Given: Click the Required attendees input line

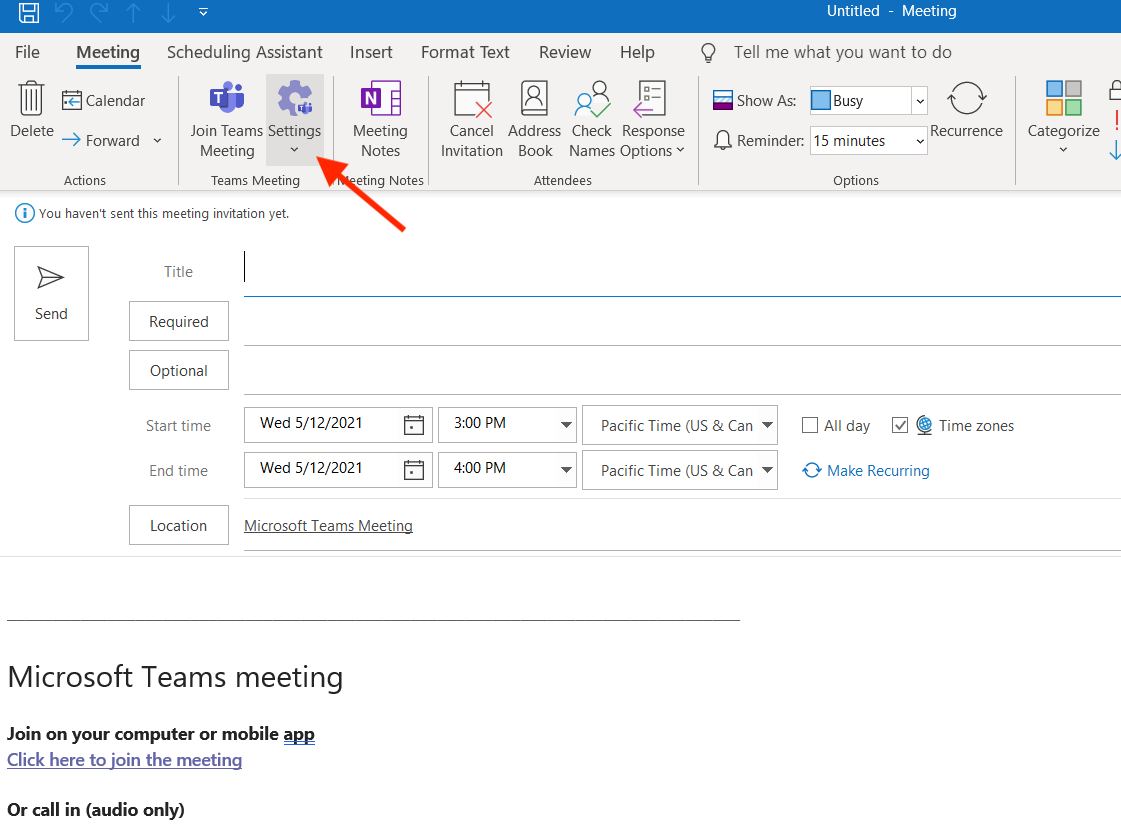Looking at the screenshot, I should point(682,322).
